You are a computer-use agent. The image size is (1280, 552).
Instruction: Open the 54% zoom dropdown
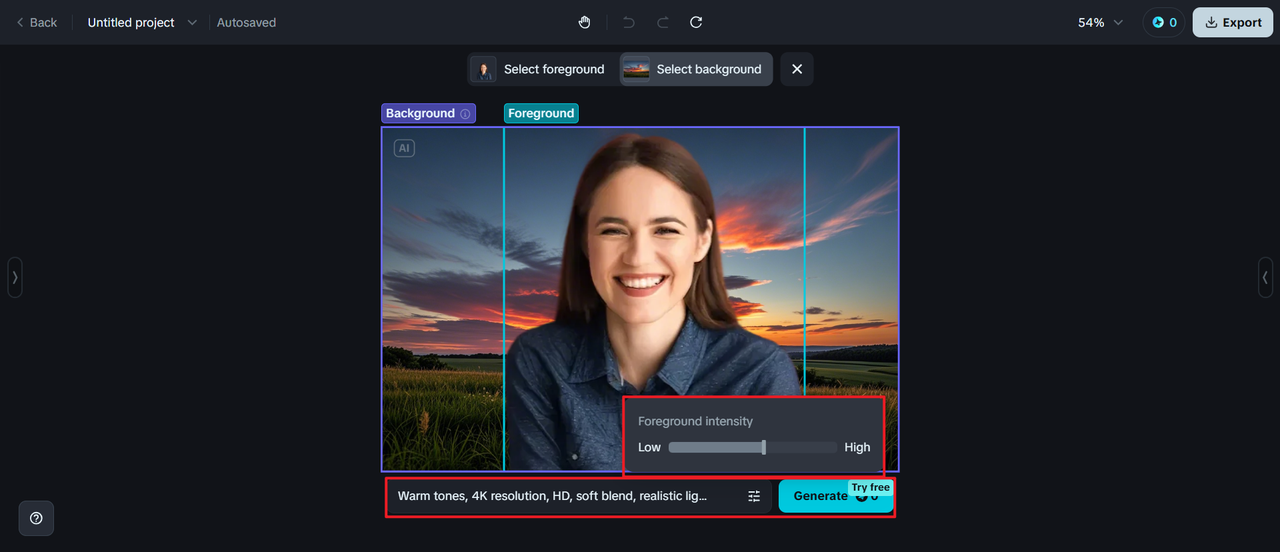(1100, 22)
